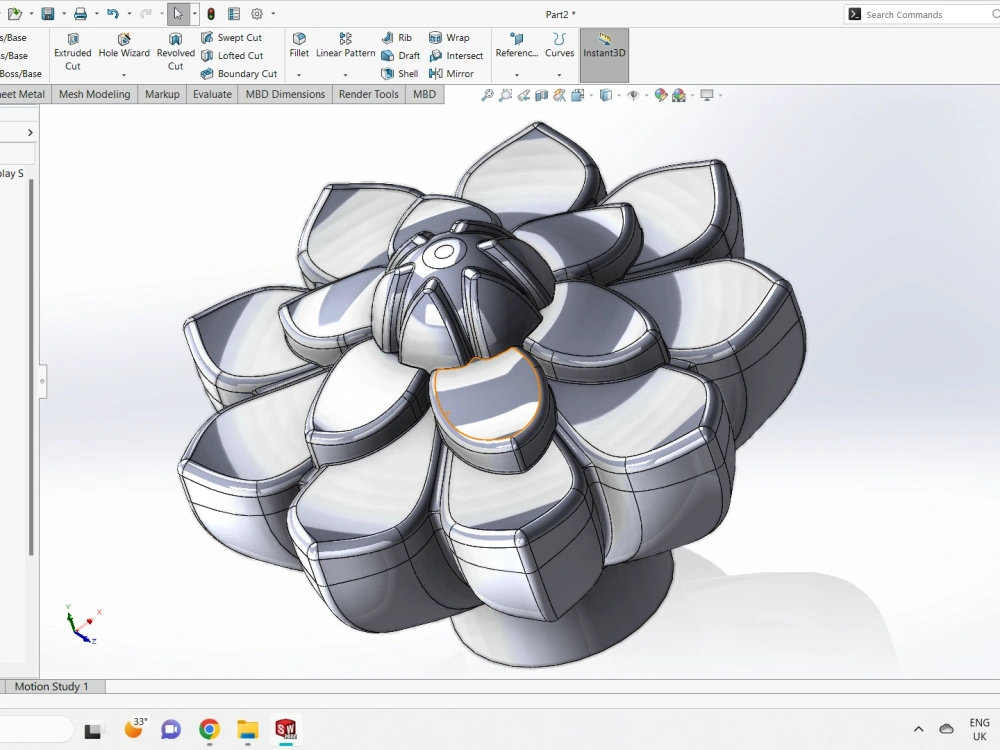This screenshot has width=1000, height=750.
Task: Switch to the Evaluate tab
Action: tap(211, 93)
